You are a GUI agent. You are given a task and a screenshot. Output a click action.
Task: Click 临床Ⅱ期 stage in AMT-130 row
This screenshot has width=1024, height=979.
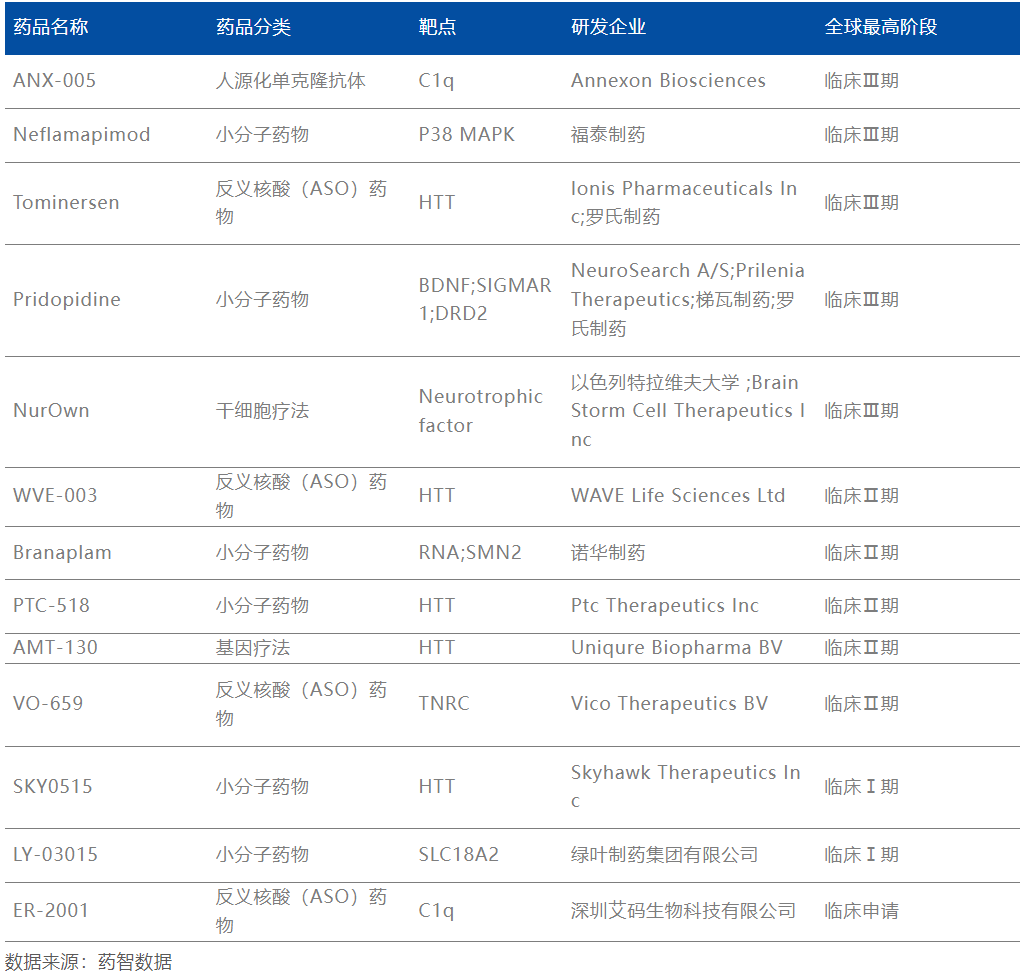click(861, 648)
